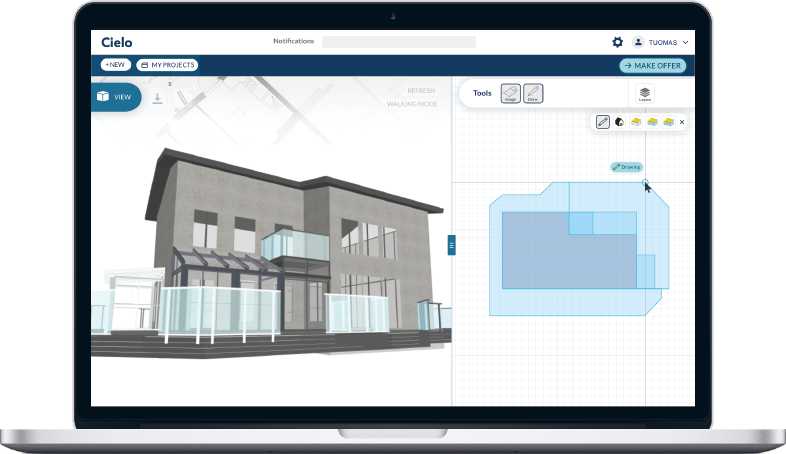
Task: Click the +NEW project button
Action: pyautogui.click(x=116, y=65)
